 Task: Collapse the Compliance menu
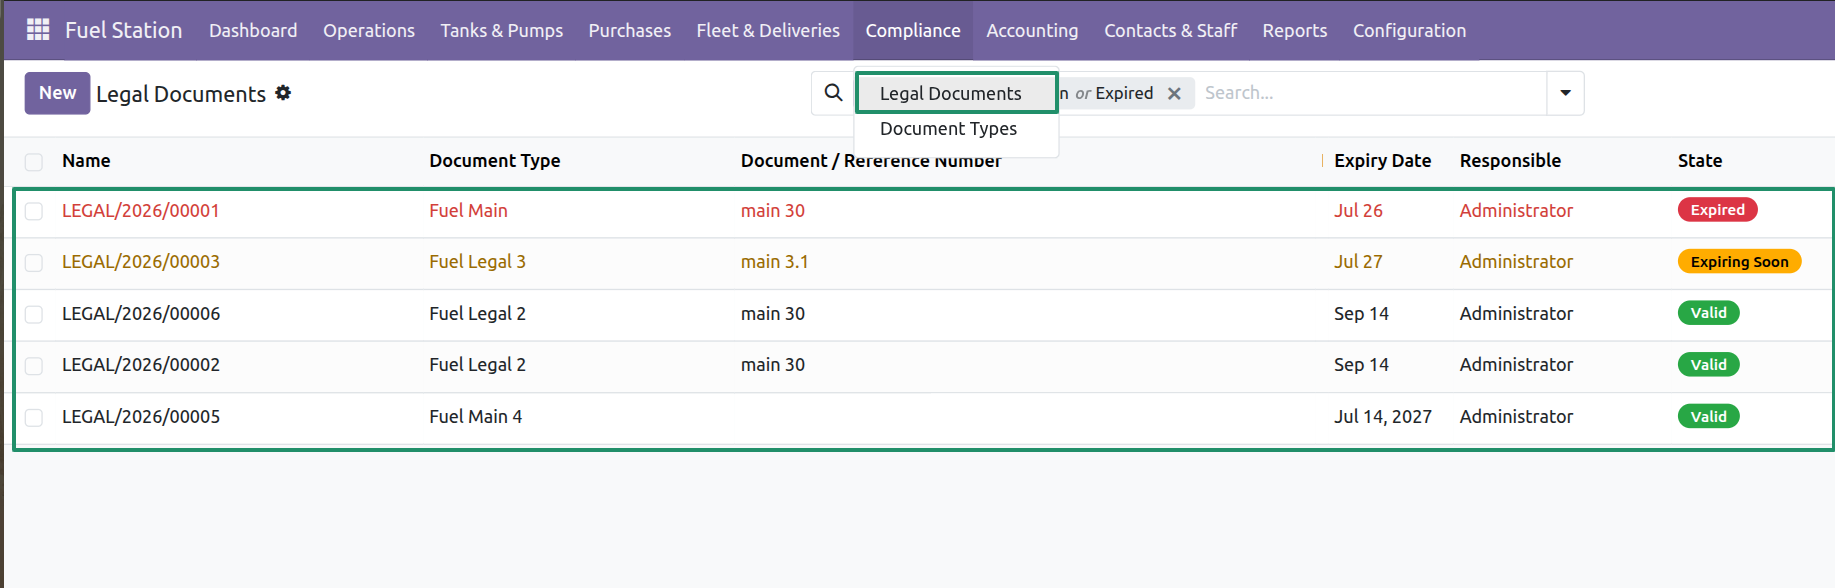(913, 30)
